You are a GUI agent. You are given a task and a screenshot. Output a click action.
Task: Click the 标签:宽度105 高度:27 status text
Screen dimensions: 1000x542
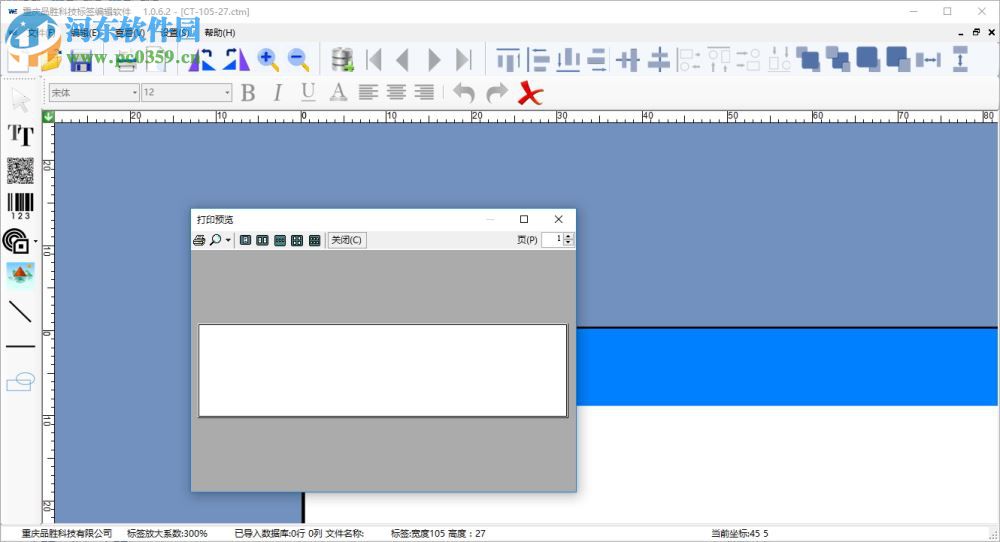click(438, 534)
